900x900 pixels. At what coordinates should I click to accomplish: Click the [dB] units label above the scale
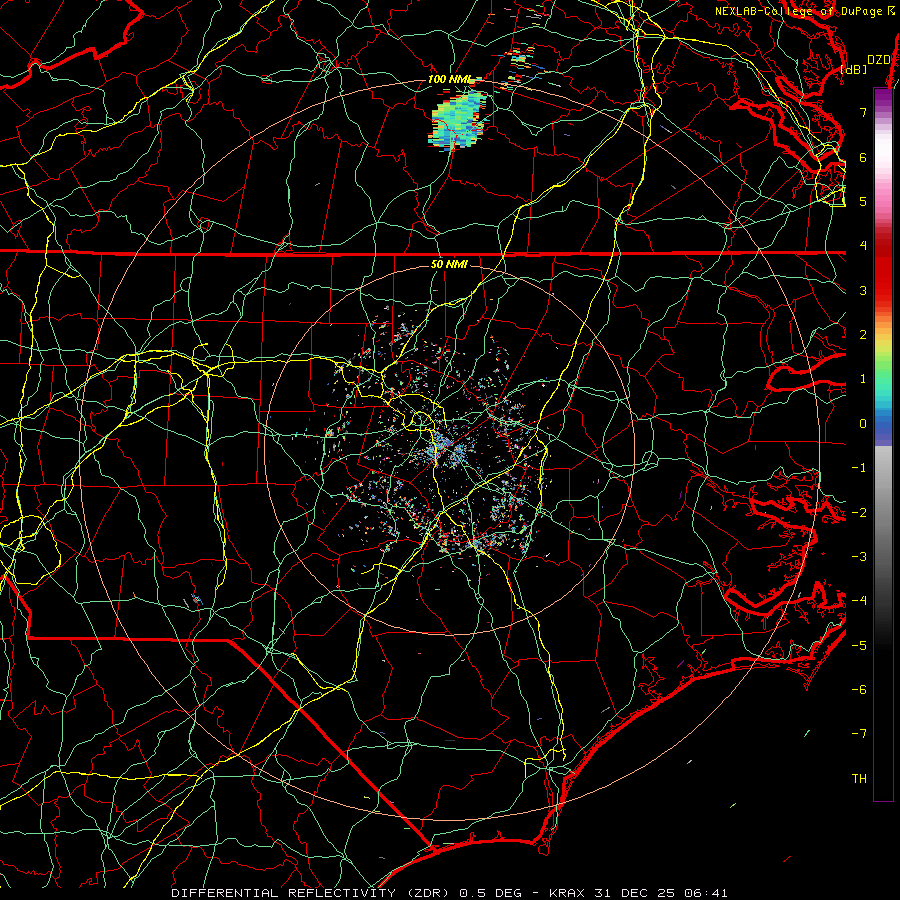[x=854, y=69]
